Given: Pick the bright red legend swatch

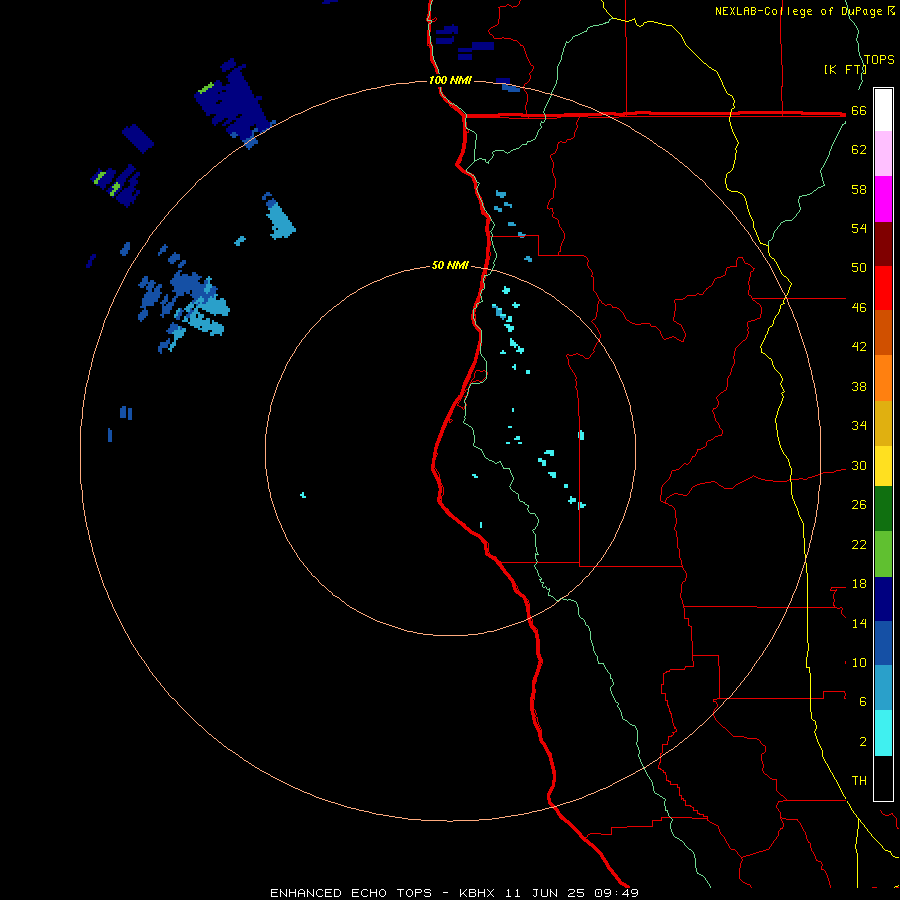Looking at the screenshot, I should click(883, 288).
